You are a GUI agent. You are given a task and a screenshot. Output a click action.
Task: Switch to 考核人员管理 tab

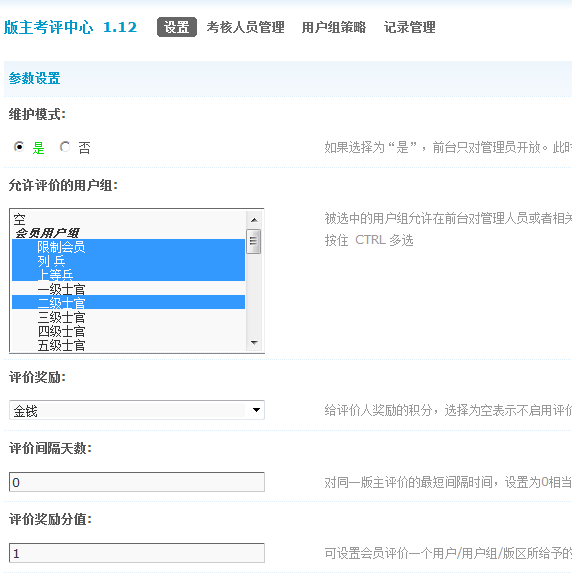click(x=245, y=27)
